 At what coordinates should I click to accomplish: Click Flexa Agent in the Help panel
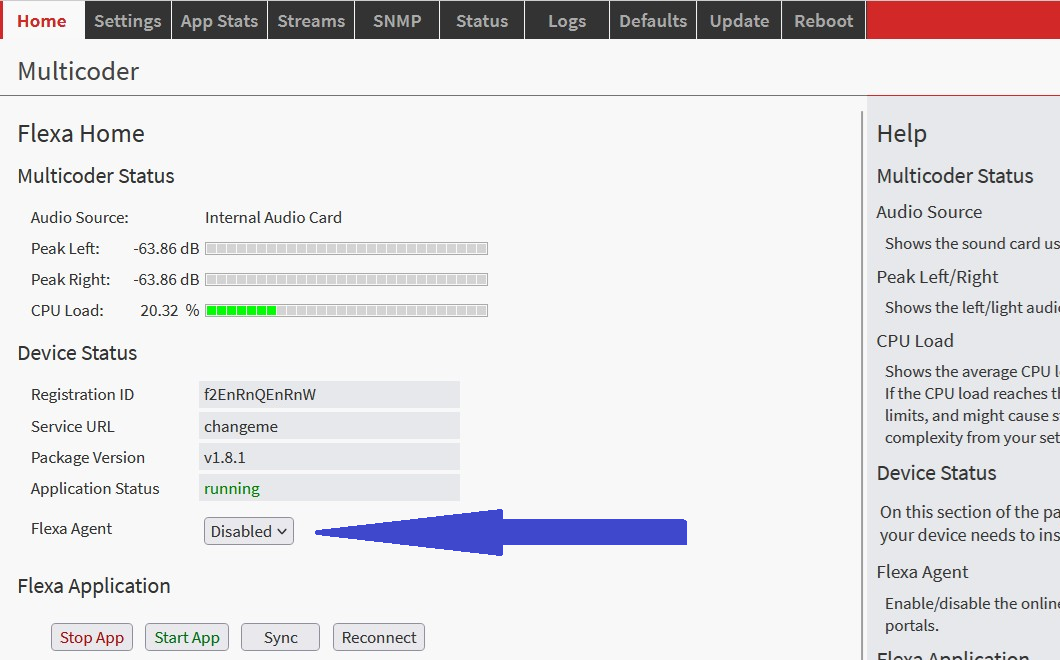coord(923,572)
